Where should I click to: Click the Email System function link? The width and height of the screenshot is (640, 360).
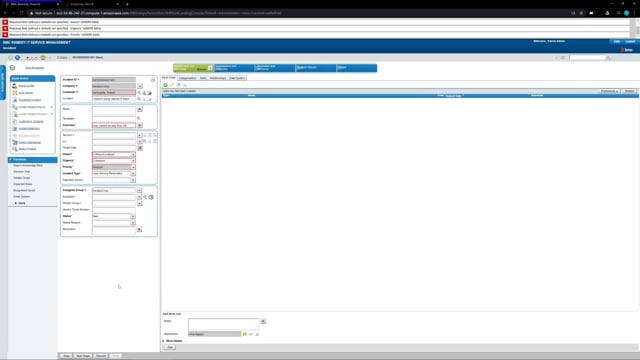(22, 197)
